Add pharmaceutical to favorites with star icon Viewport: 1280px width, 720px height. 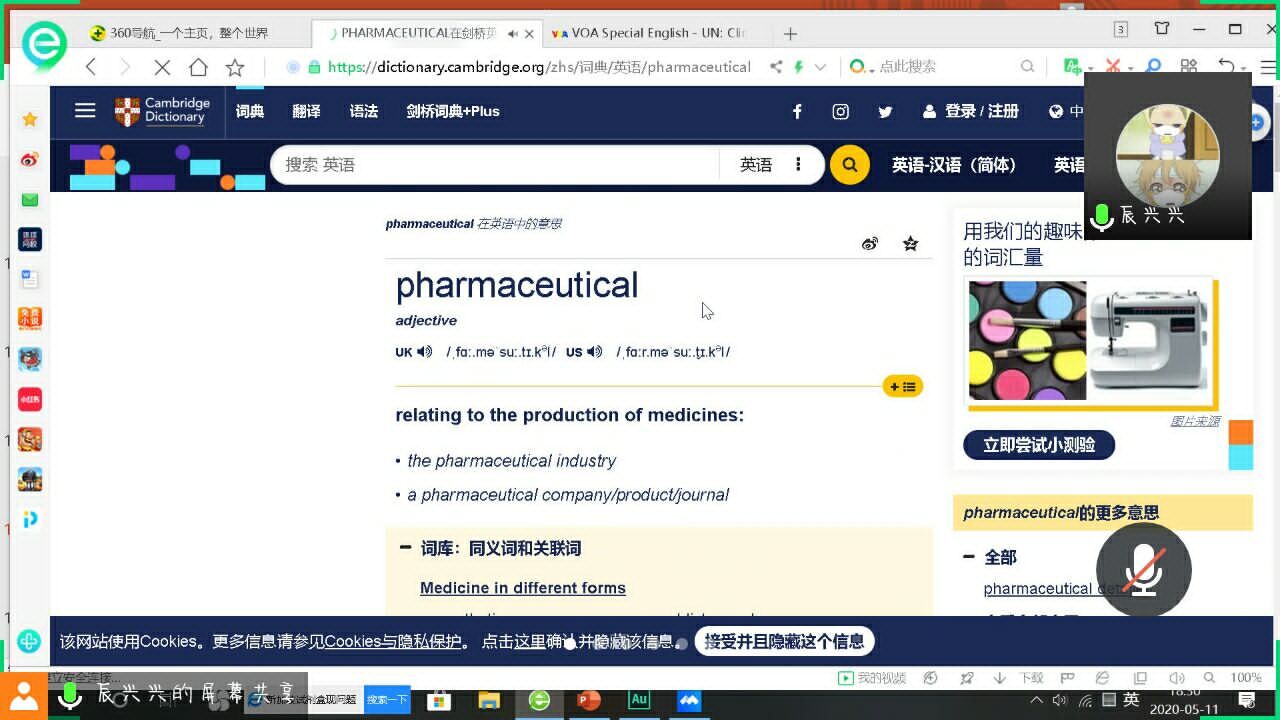tap(910, 244)
